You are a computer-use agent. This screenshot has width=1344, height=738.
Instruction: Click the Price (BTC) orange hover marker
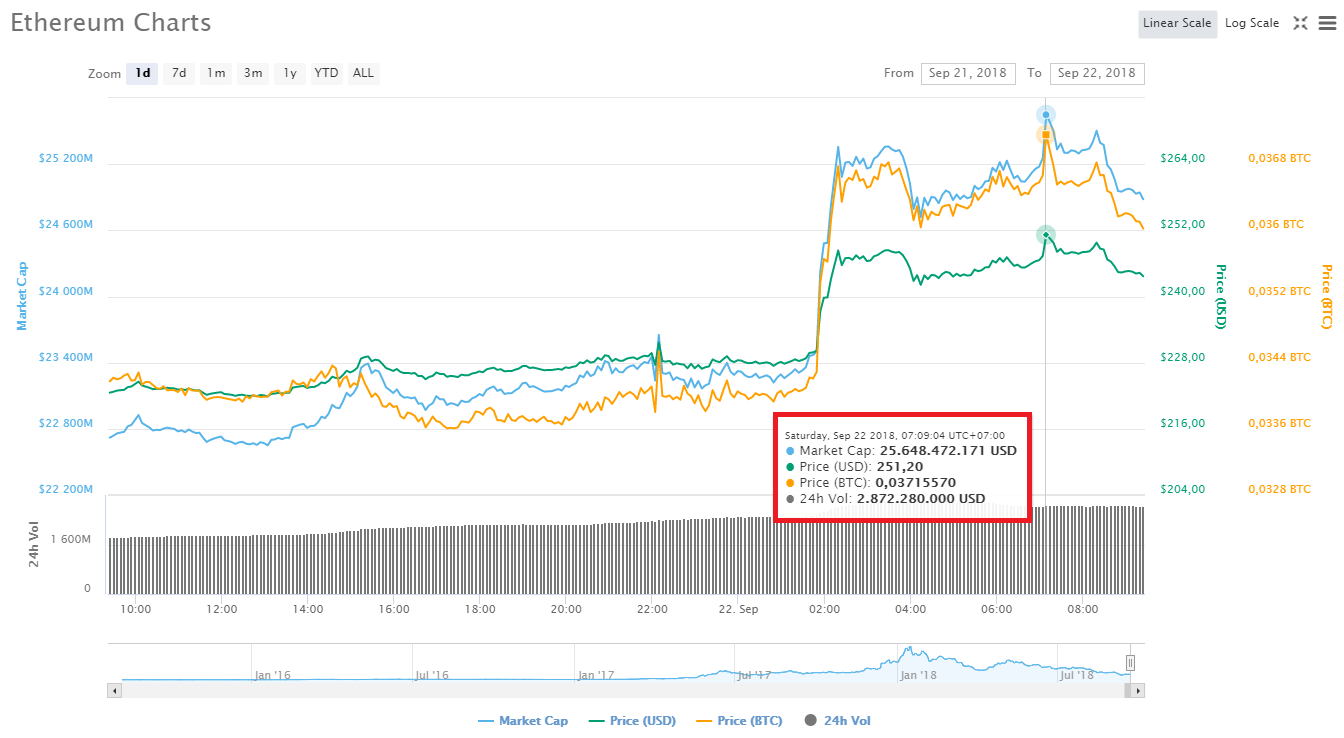pyautogui.click(x=1046, y=135)
